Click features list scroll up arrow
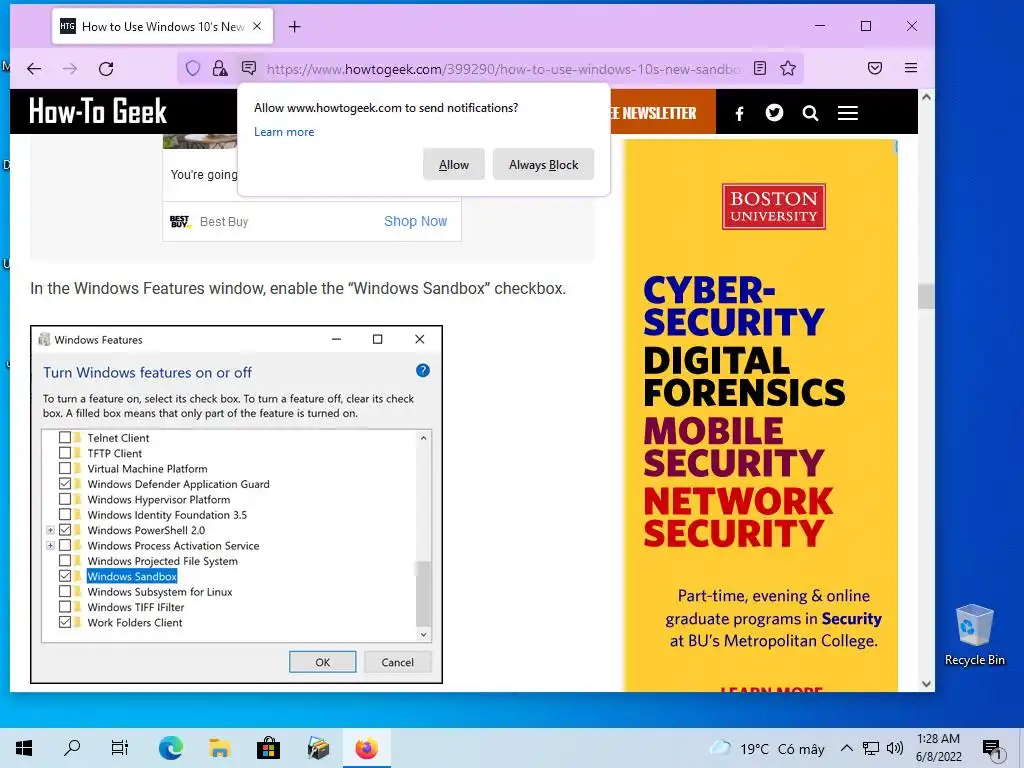1024x768 pixels. tap(423, 438)
